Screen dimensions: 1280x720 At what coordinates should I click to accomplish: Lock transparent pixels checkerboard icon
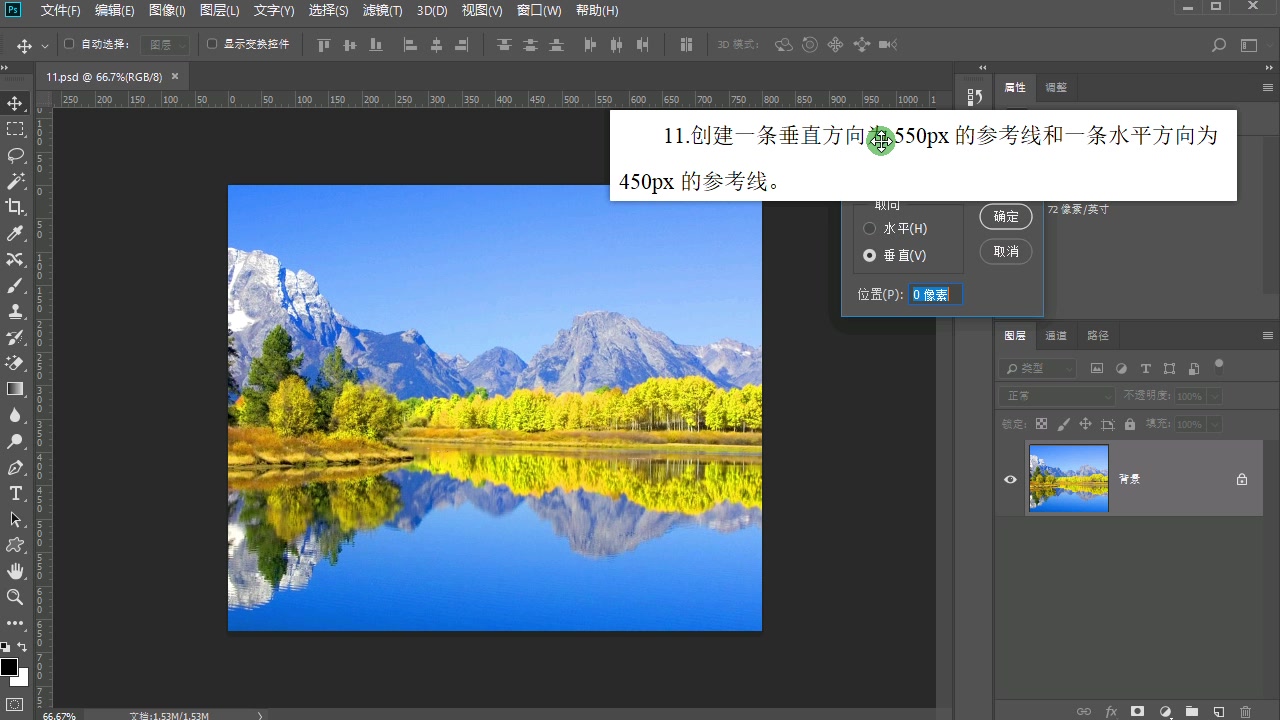1041,424
